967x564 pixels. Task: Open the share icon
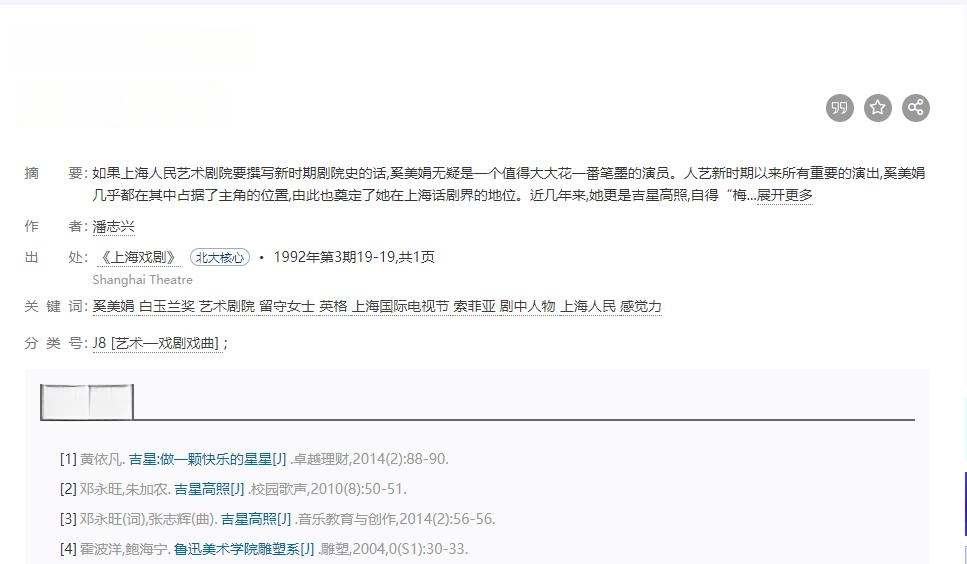point(916,108)
